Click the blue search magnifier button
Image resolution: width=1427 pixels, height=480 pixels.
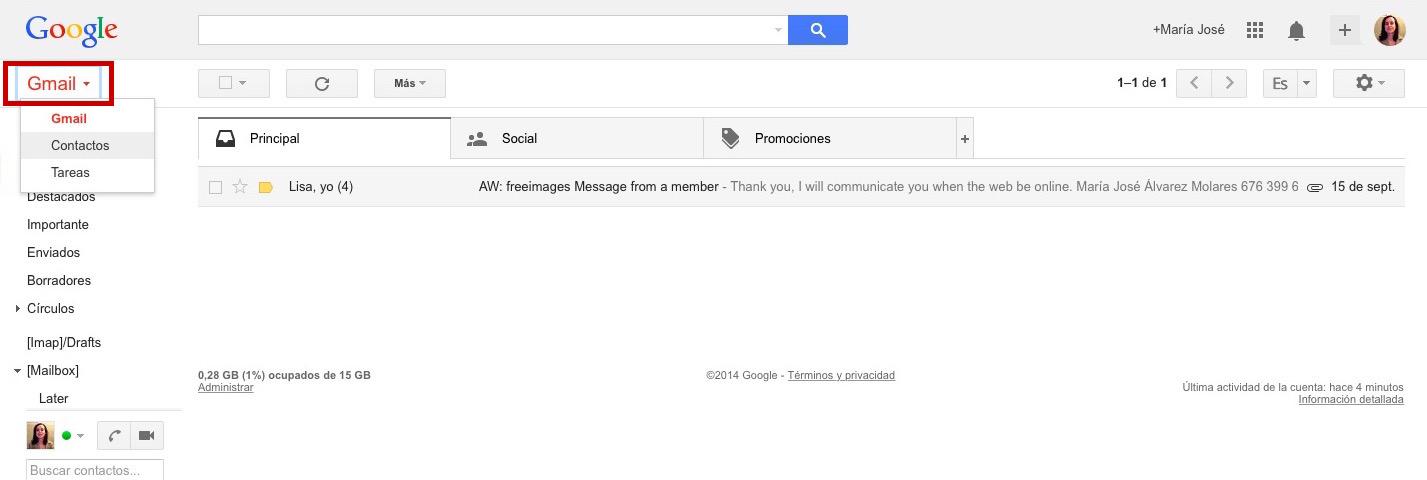click(817, 30)
